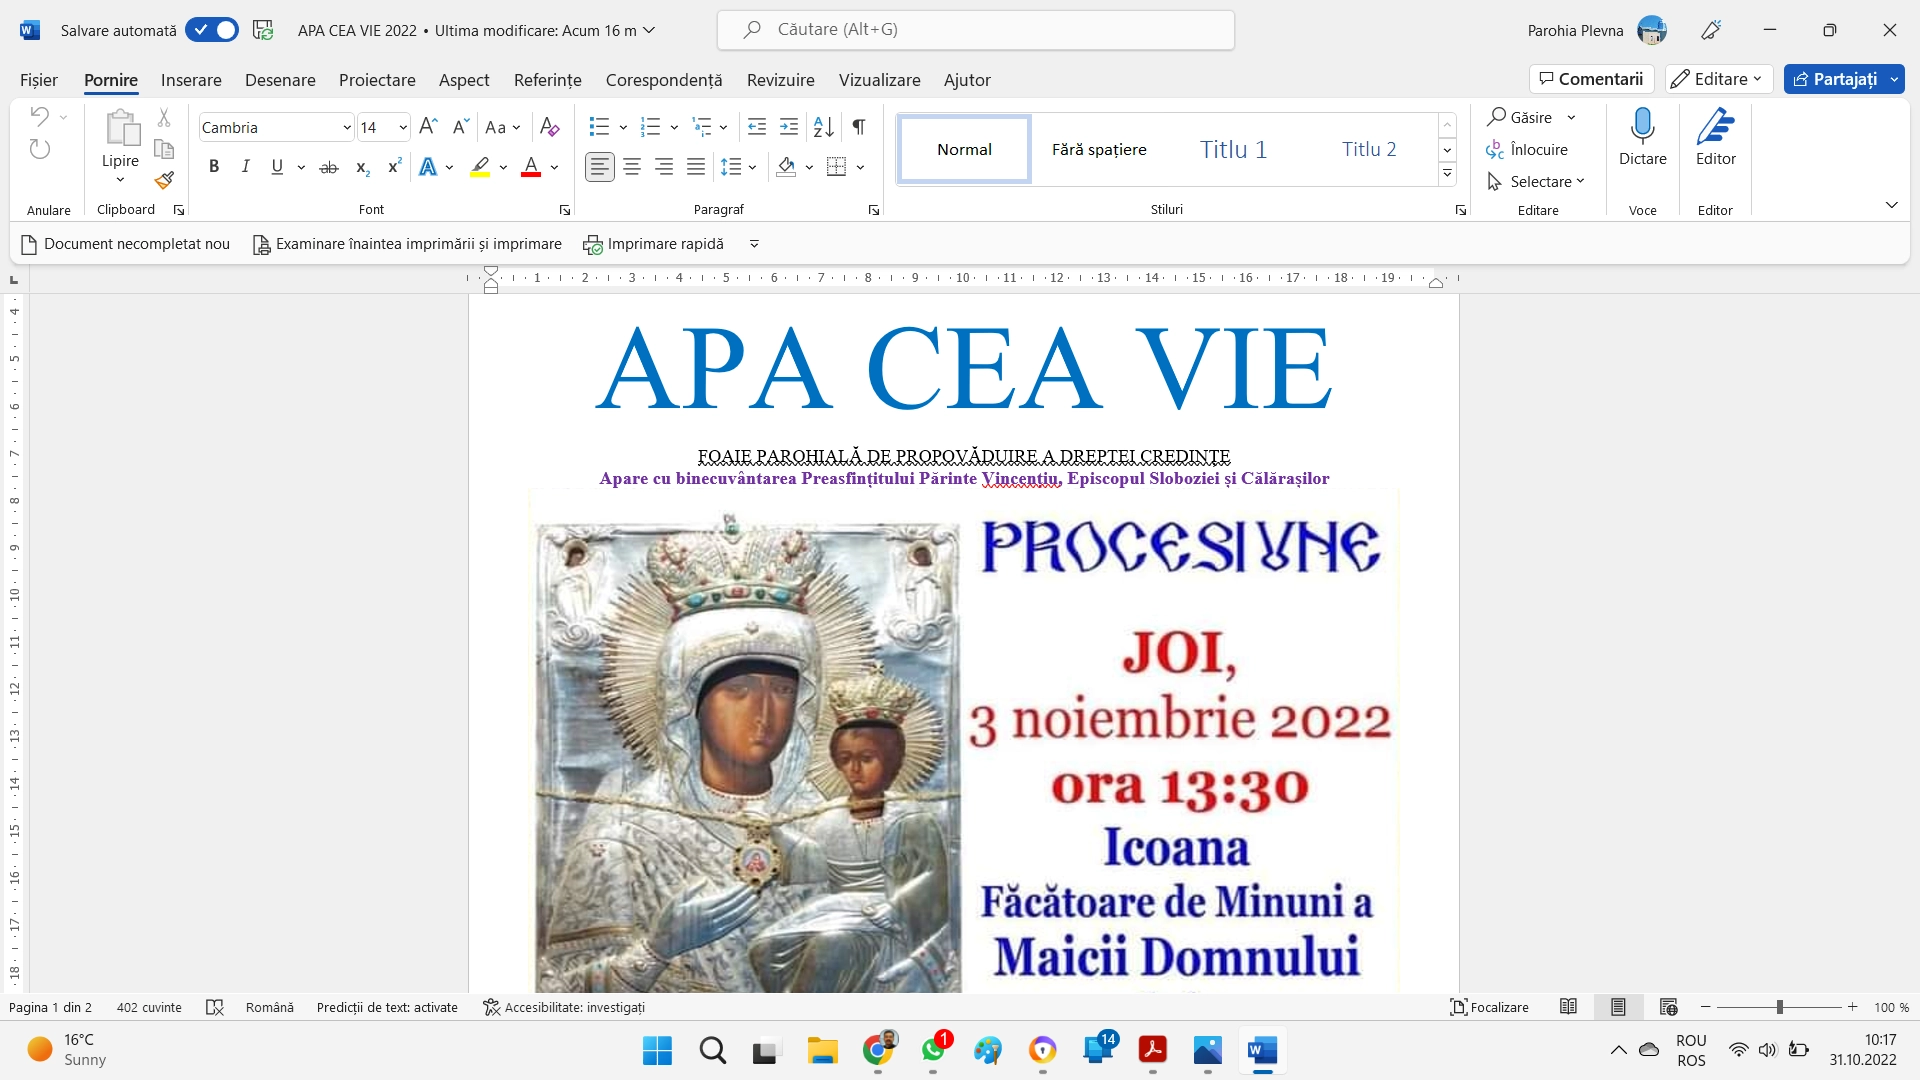
Task: Pick the text highlight color
Action: click(x=480, y=167)
